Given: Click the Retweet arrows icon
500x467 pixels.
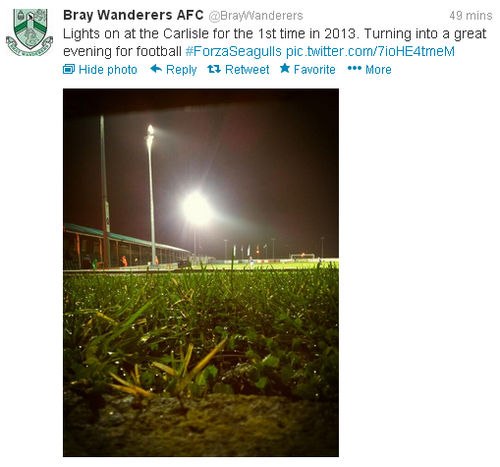Looking at the screenshot, I should pos(214,69).
